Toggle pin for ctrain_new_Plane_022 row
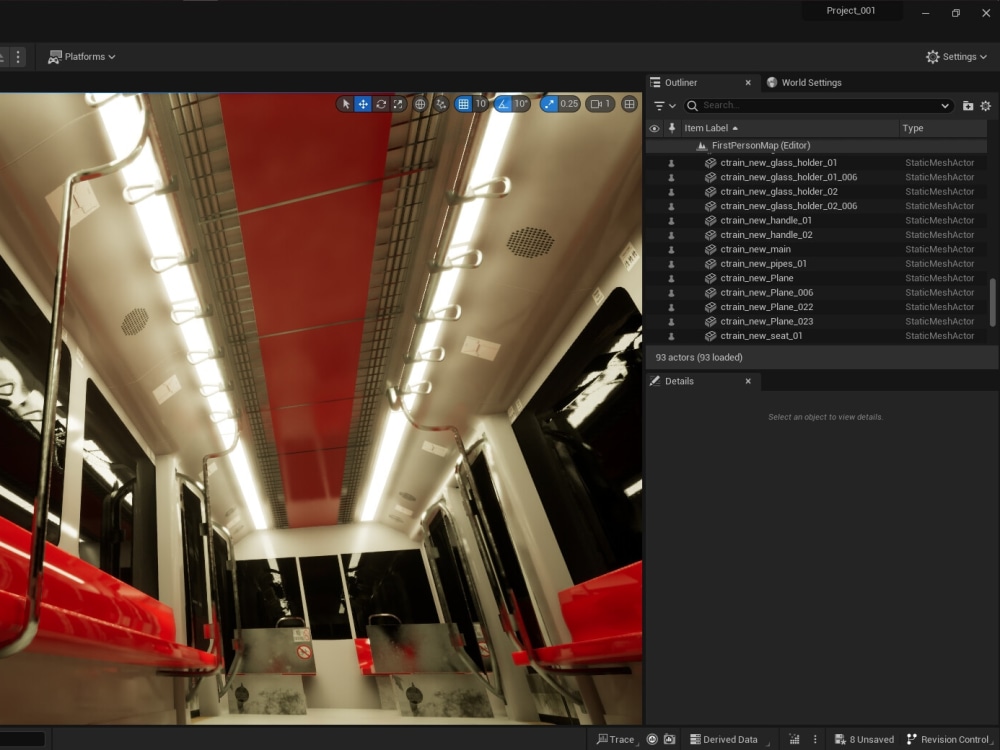Viewport: 1000px width, 750px height. click(x=671, y=307)
